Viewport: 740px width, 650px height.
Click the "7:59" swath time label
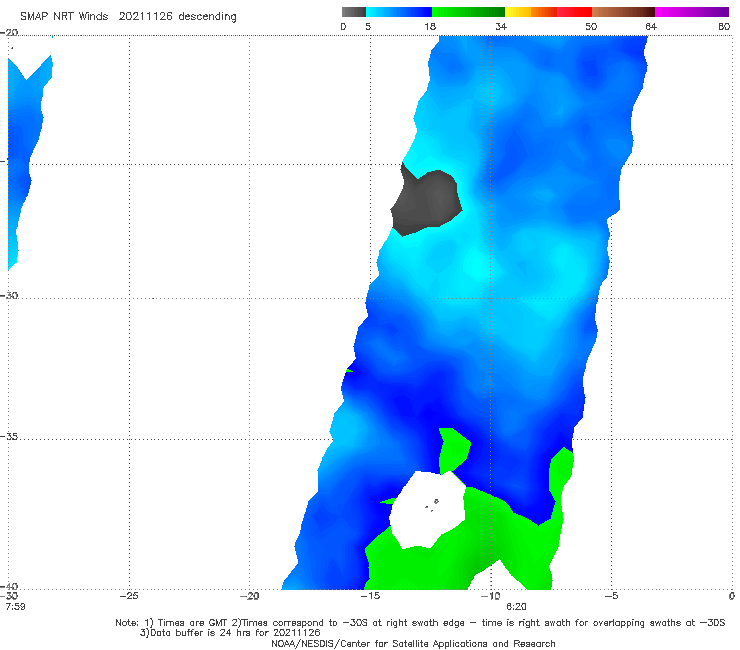pyautogui.click(x=15, y=606)
